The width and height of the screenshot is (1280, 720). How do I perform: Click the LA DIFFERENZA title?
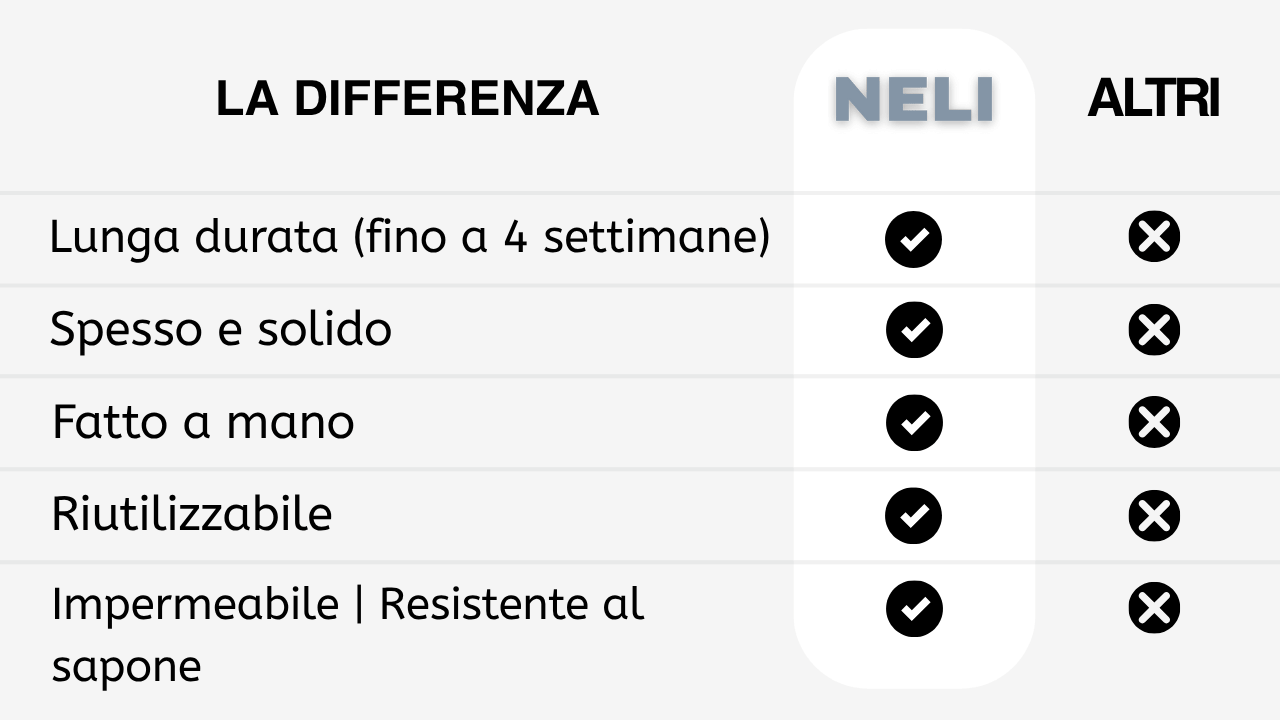[407, 99]
